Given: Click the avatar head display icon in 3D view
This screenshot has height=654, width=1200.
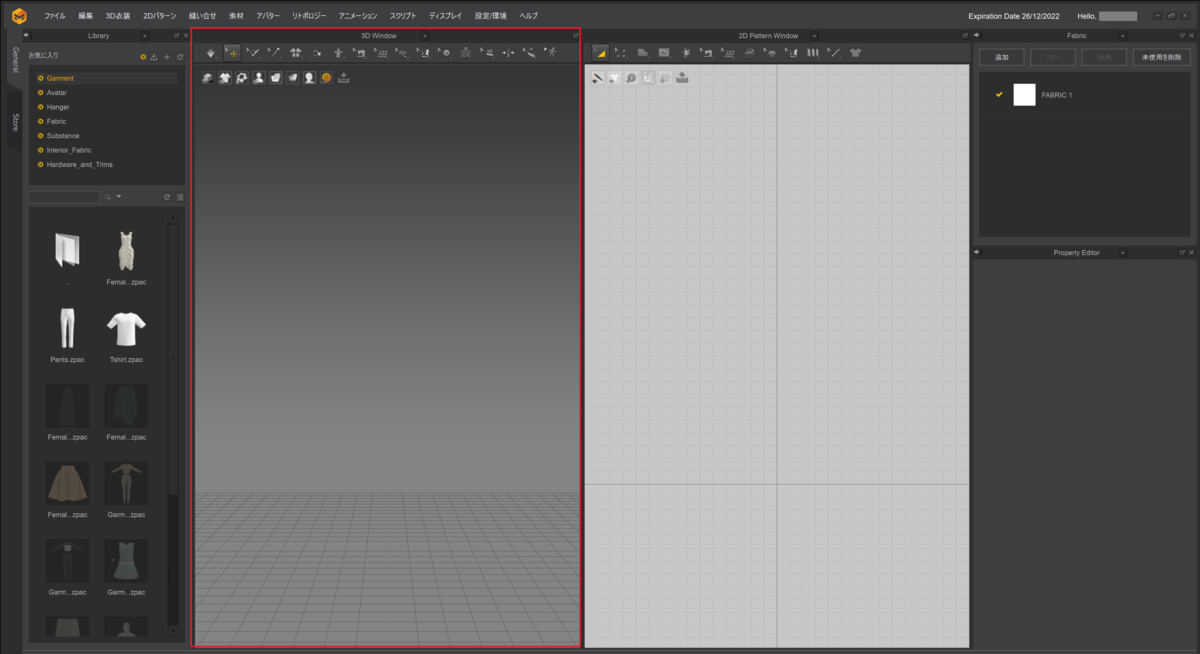Looking at the screenshot, I should pos(309,78).
